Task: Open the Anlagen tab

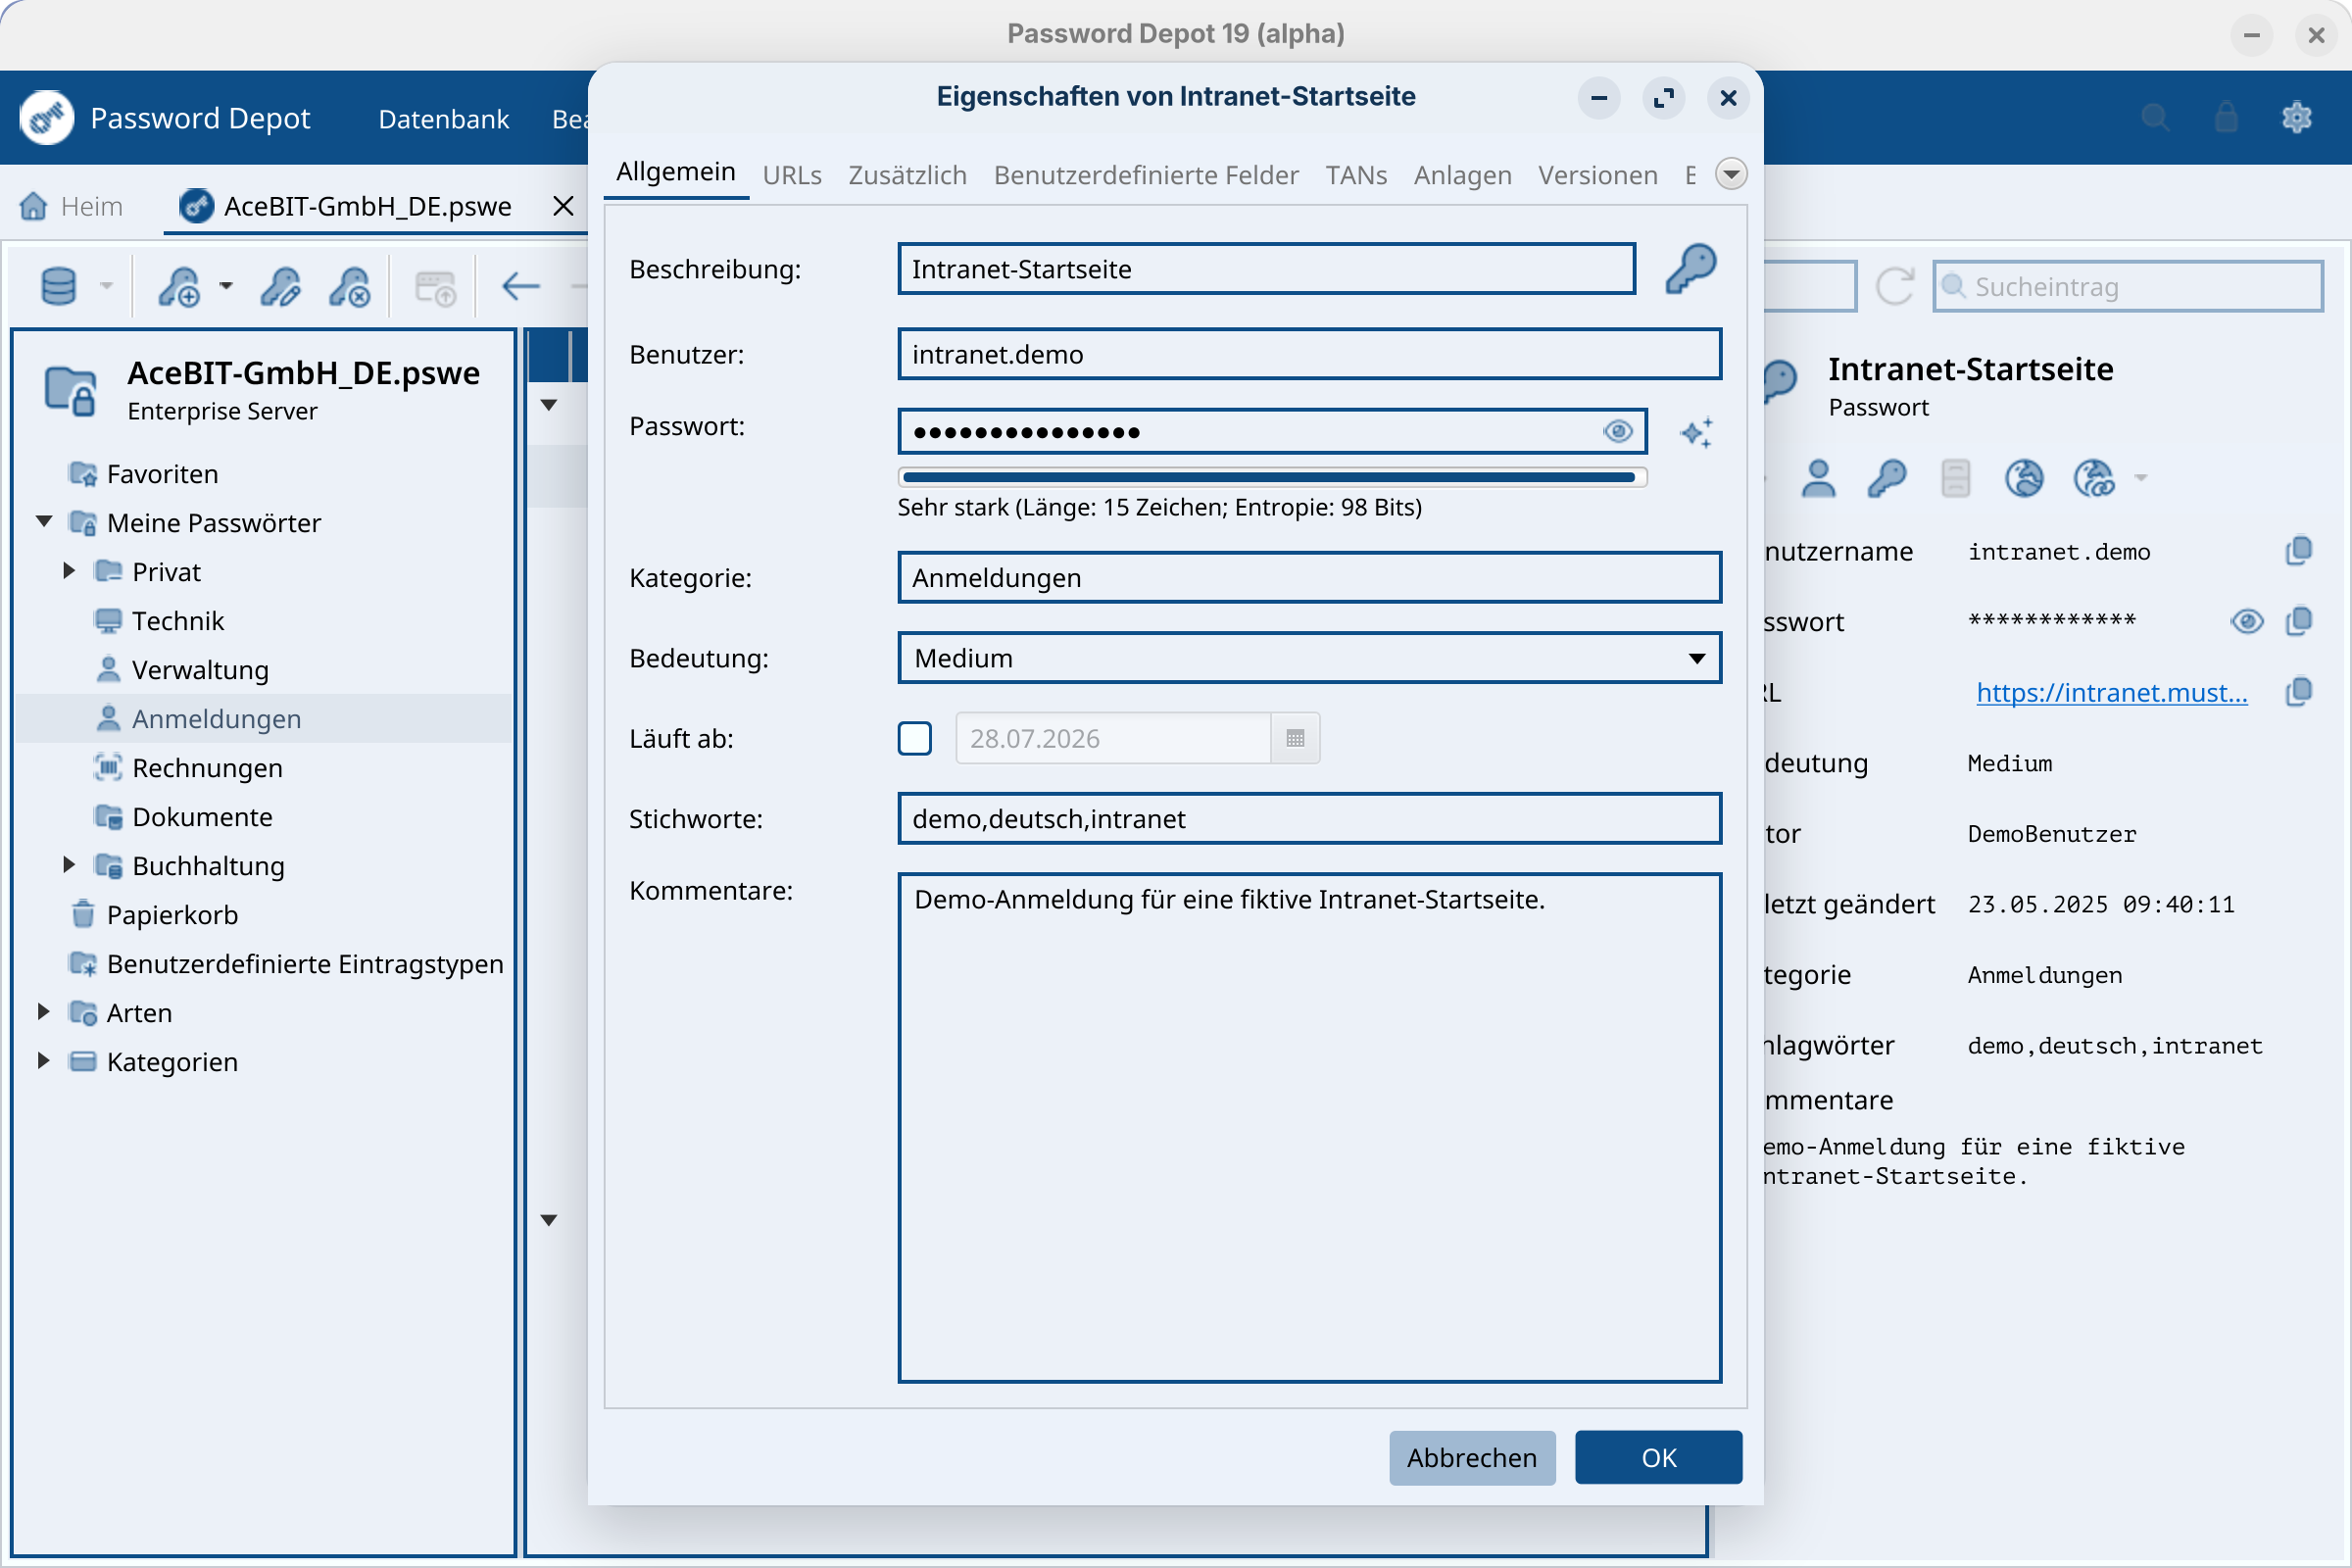Action: [1462, 175]
